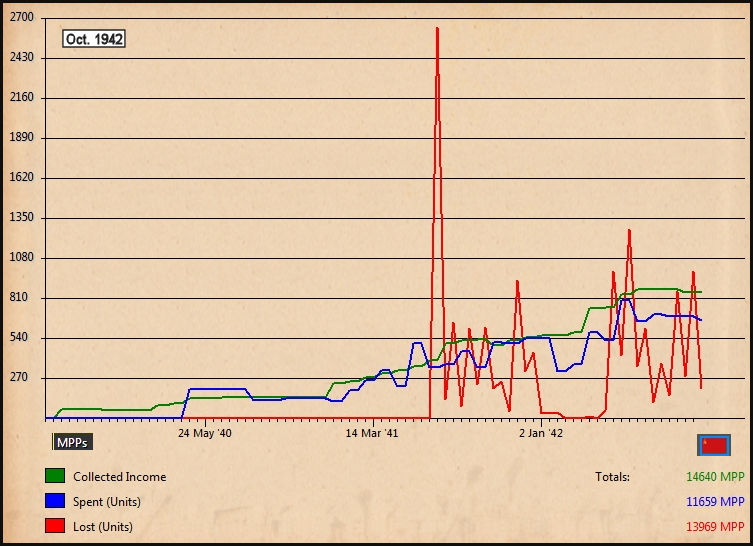Click the 24 May '40 timeline marker
The image size is (753, 546).
[205, 434]
